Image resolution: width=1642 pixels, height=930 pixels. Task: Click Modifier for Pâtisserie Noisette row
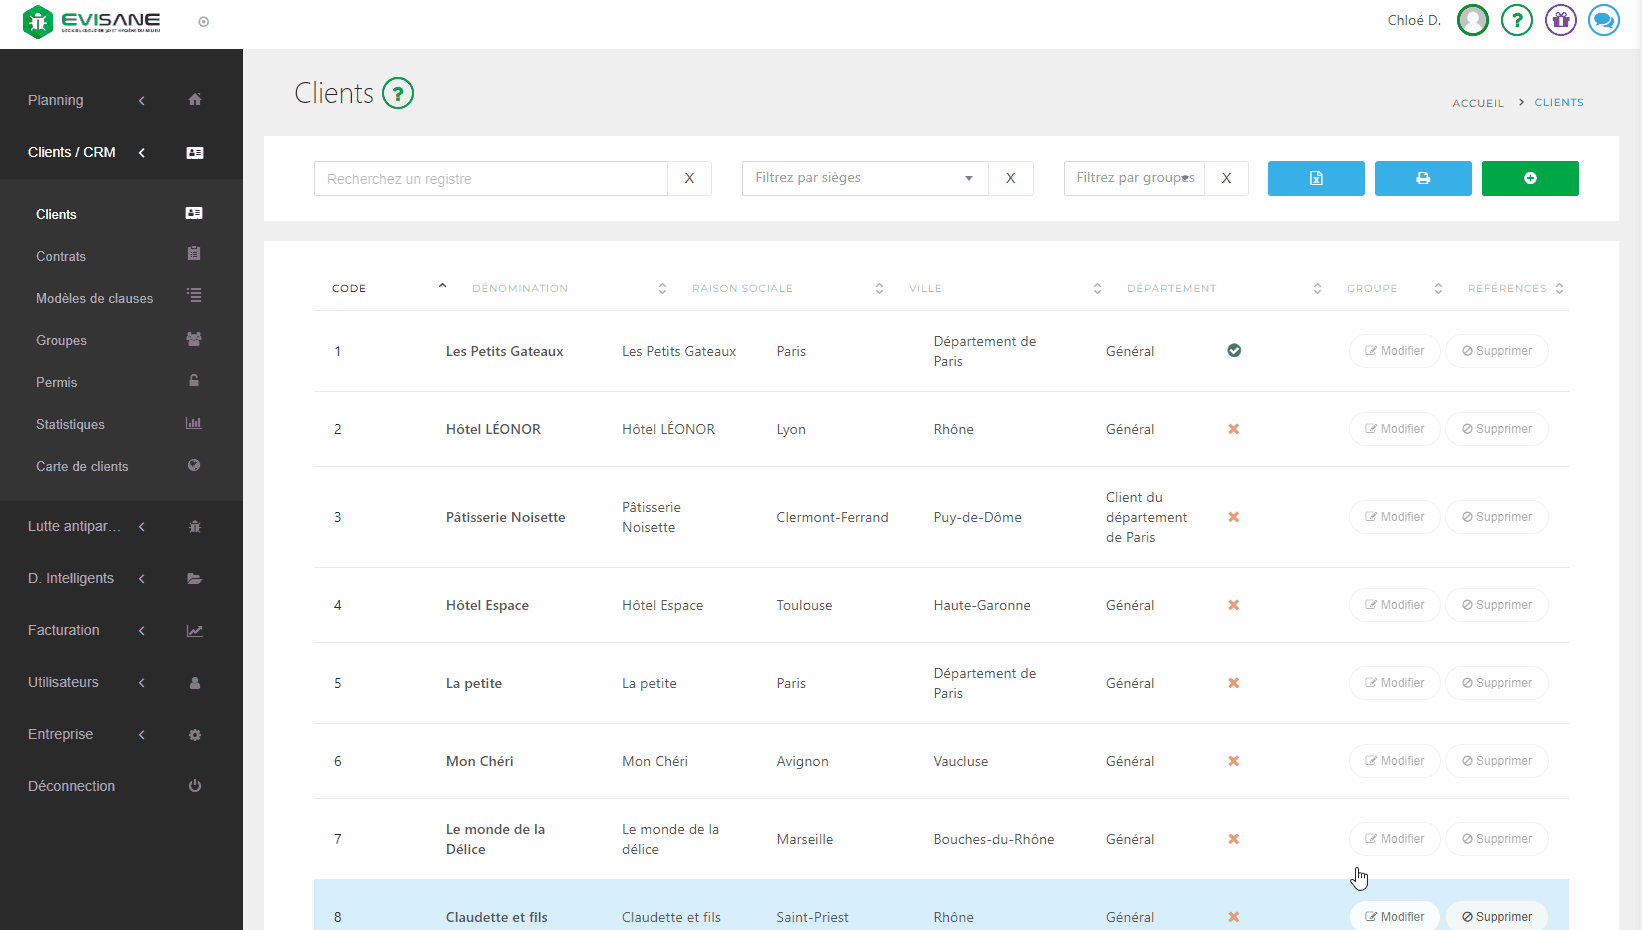[x=1394, y=517]
